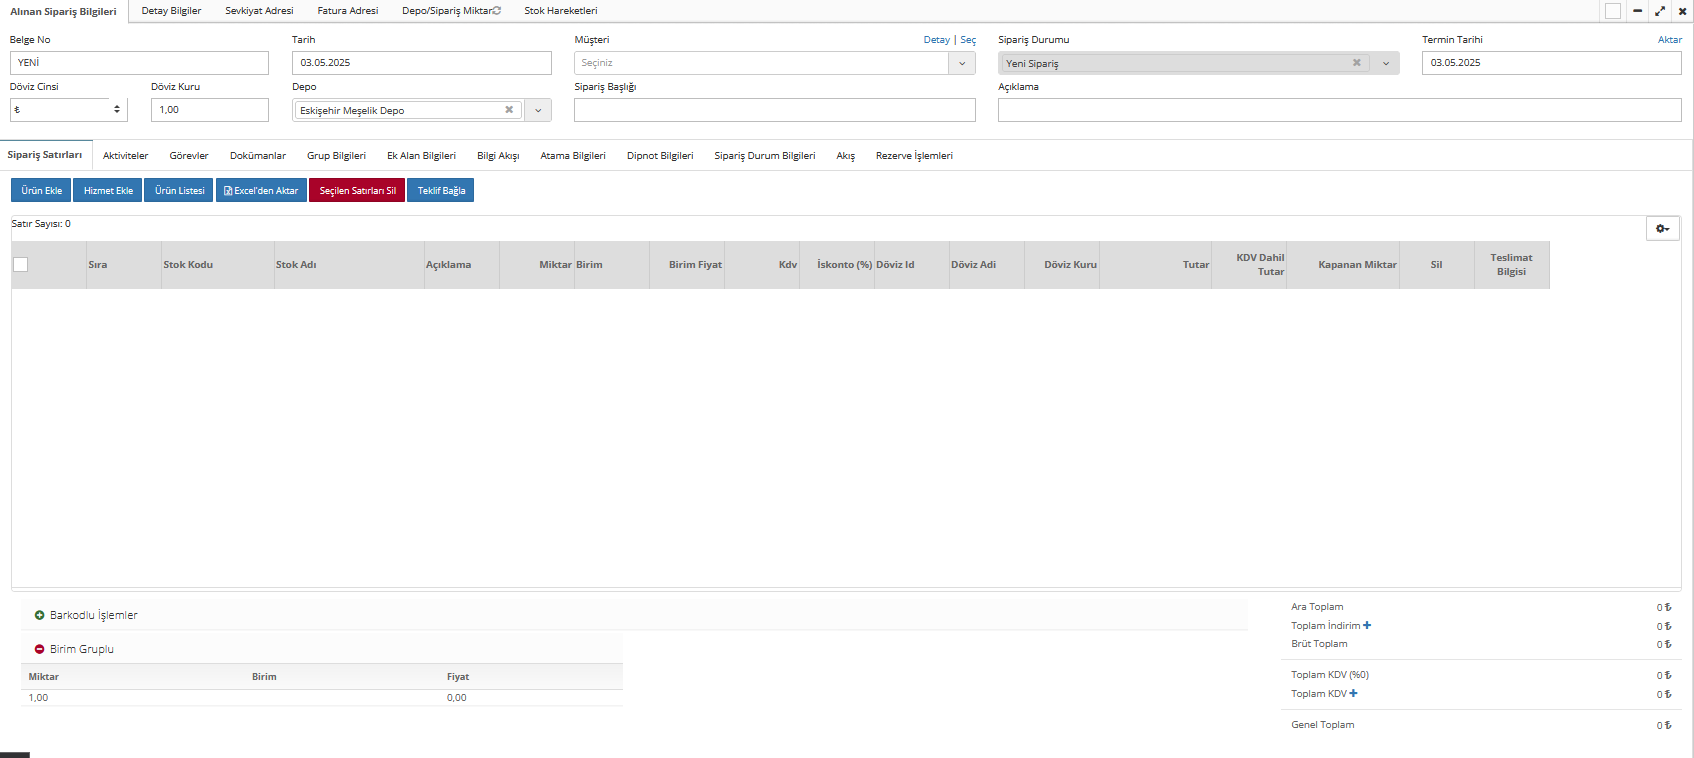Open the Sipariş Durumu dropdown
1694x758 pixels.
click(x=1386, y=63)
